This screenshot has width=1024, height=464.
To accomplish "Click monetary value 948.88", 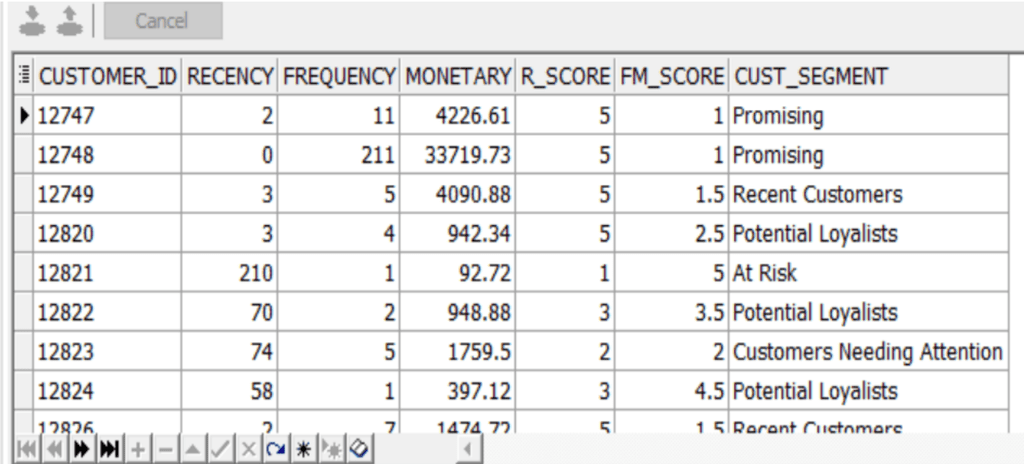I will pyautogui.click(x=457, y=312).
